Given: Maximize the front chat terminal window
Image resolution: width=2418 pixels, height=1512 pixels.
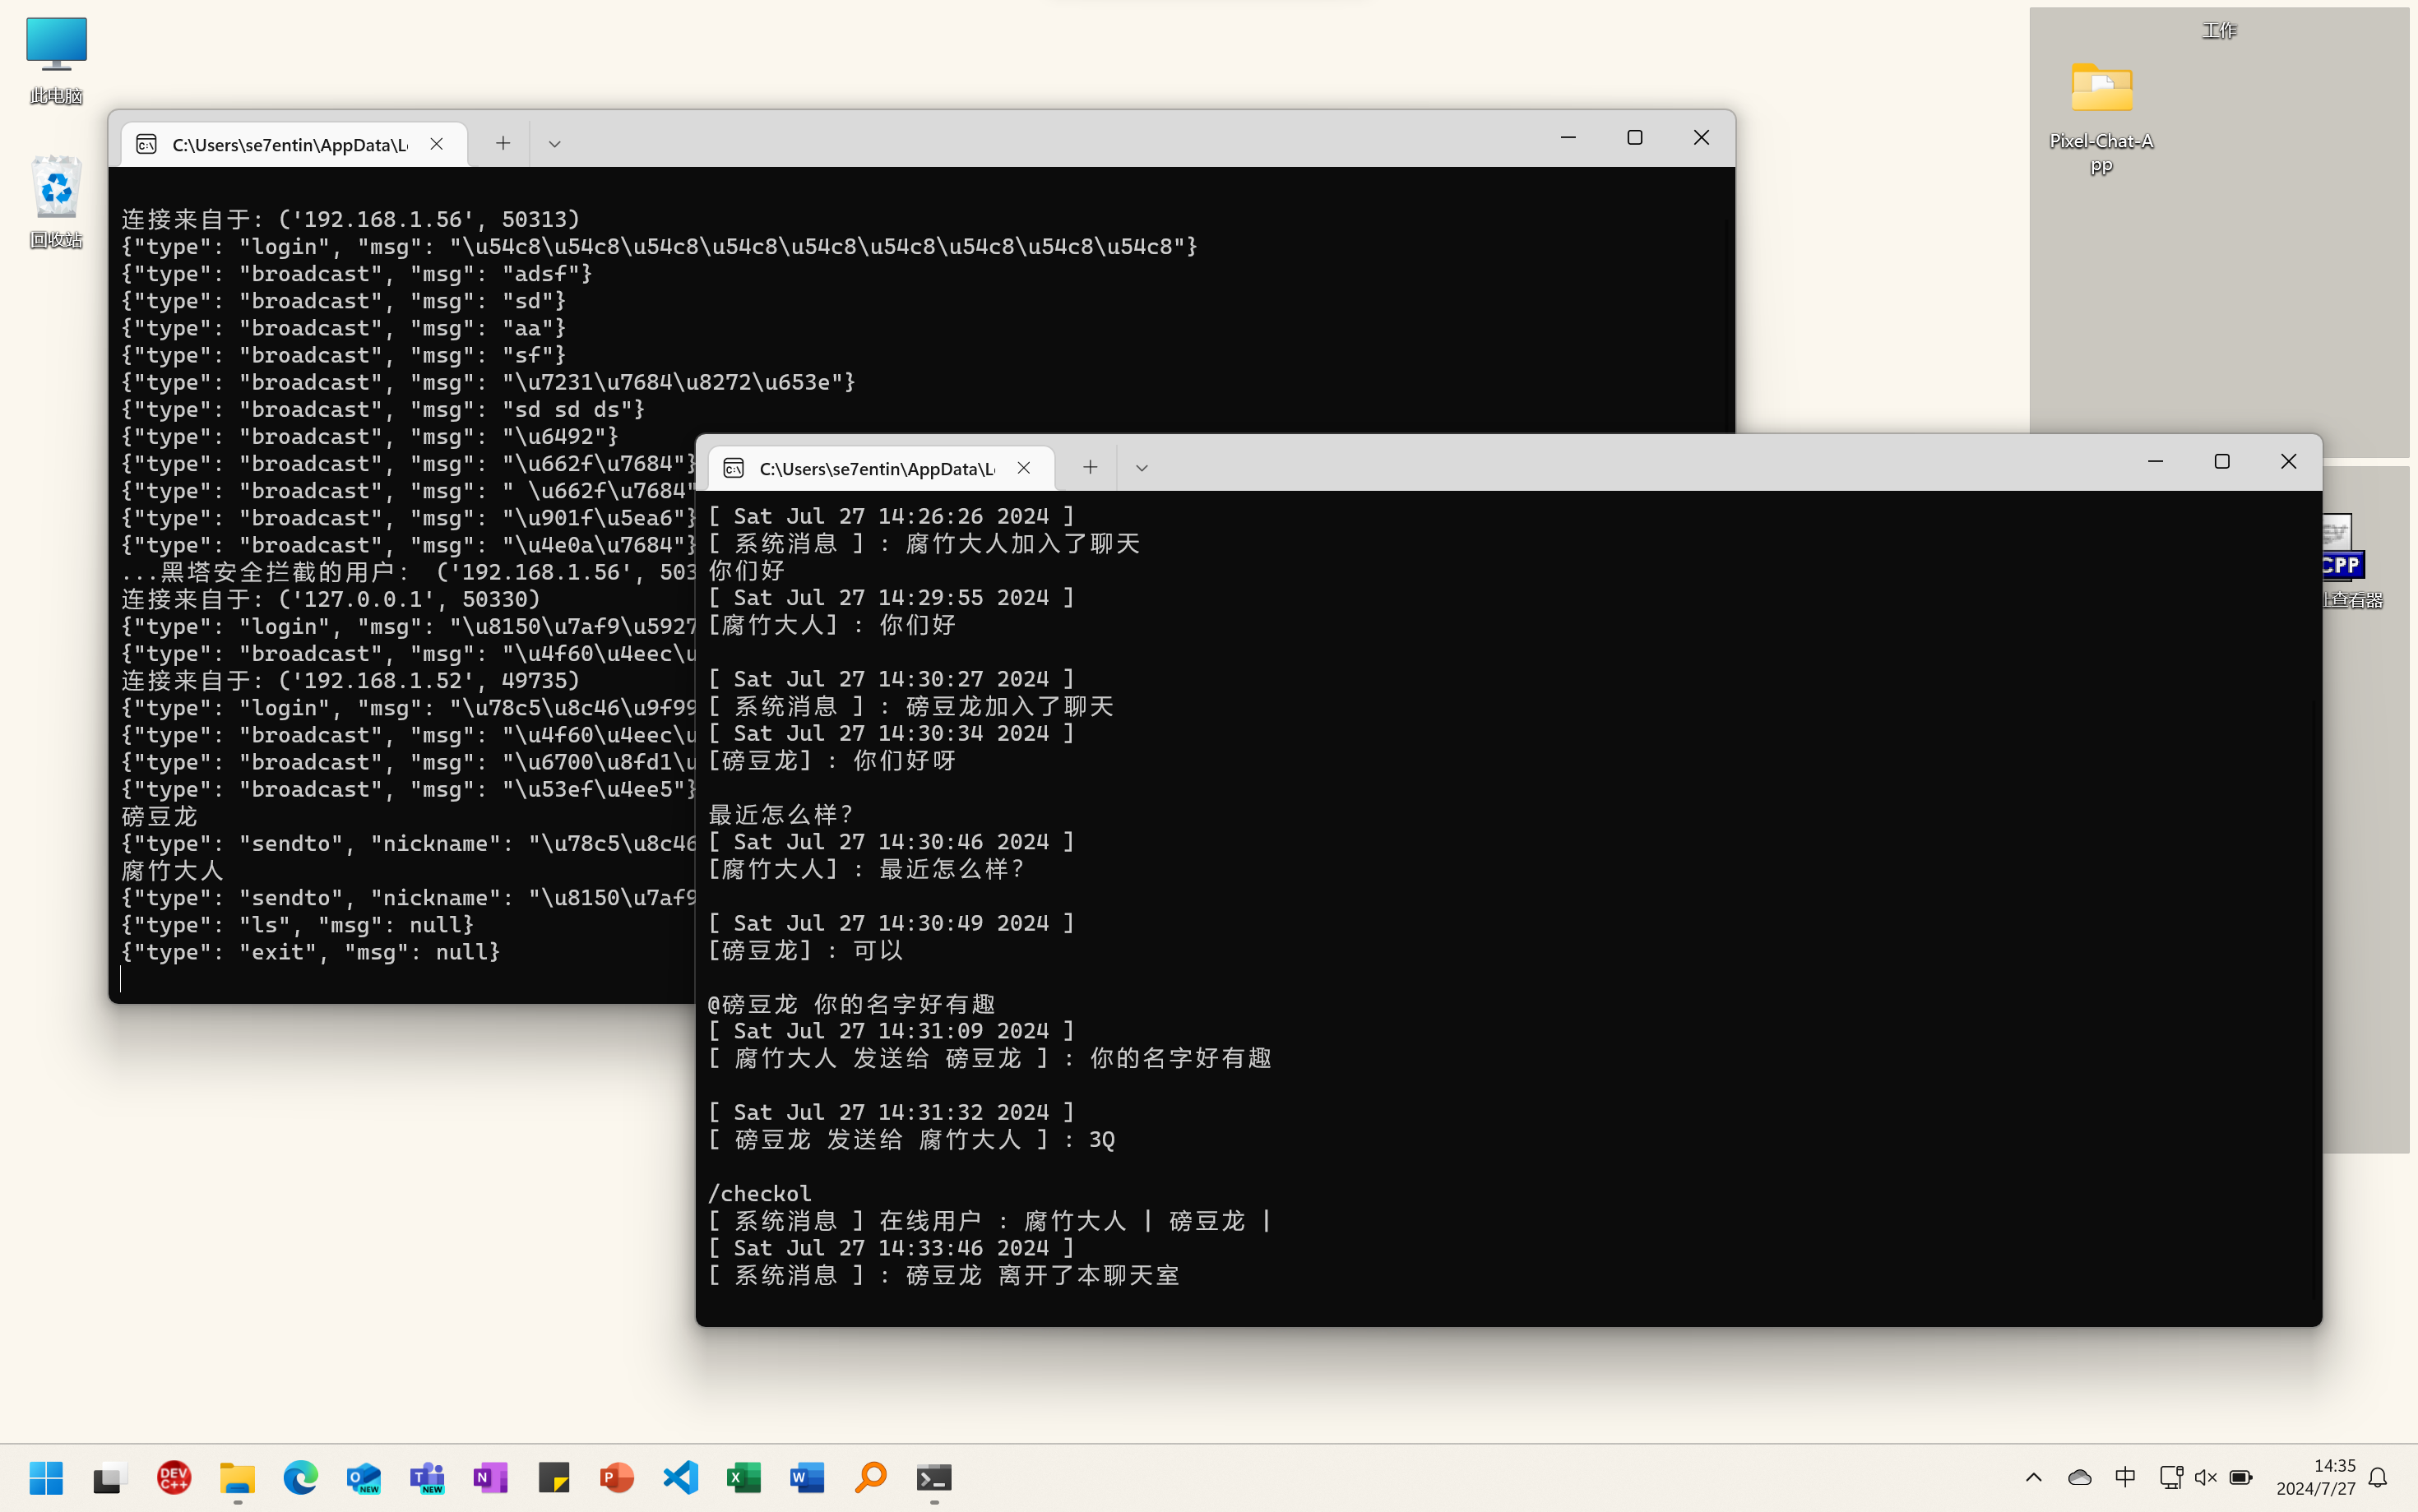Looking at the screenshot, I should (2222, 461).
